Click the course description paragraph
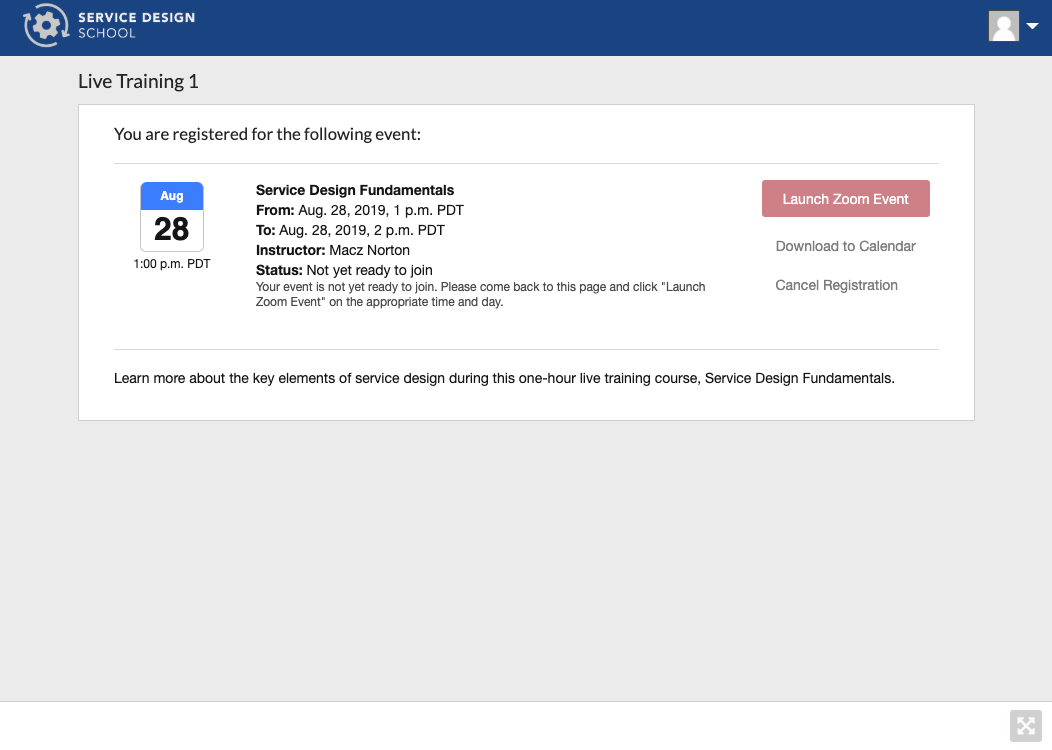This screenshot has height=750, width=1052. [504, 379]
